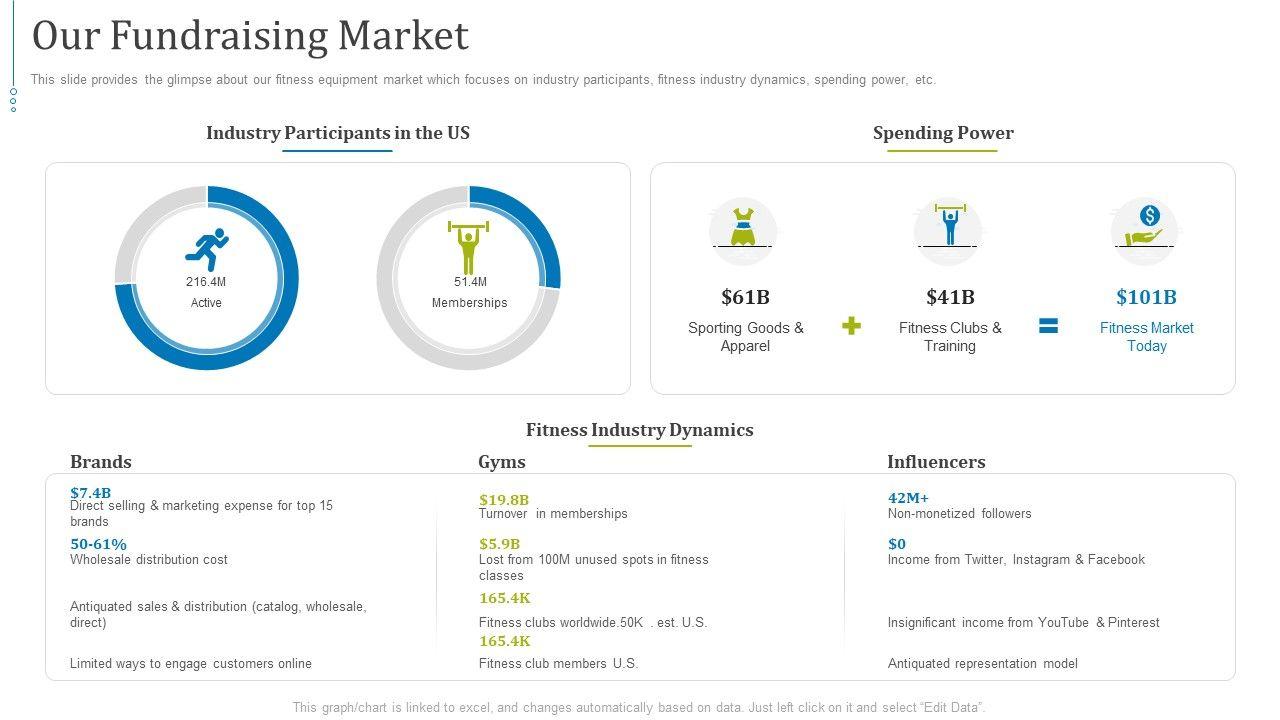The image size is (1280, 720).
Task: Click the Fitness Industry Dynamics heading
Action: click(x=639, y=430)
